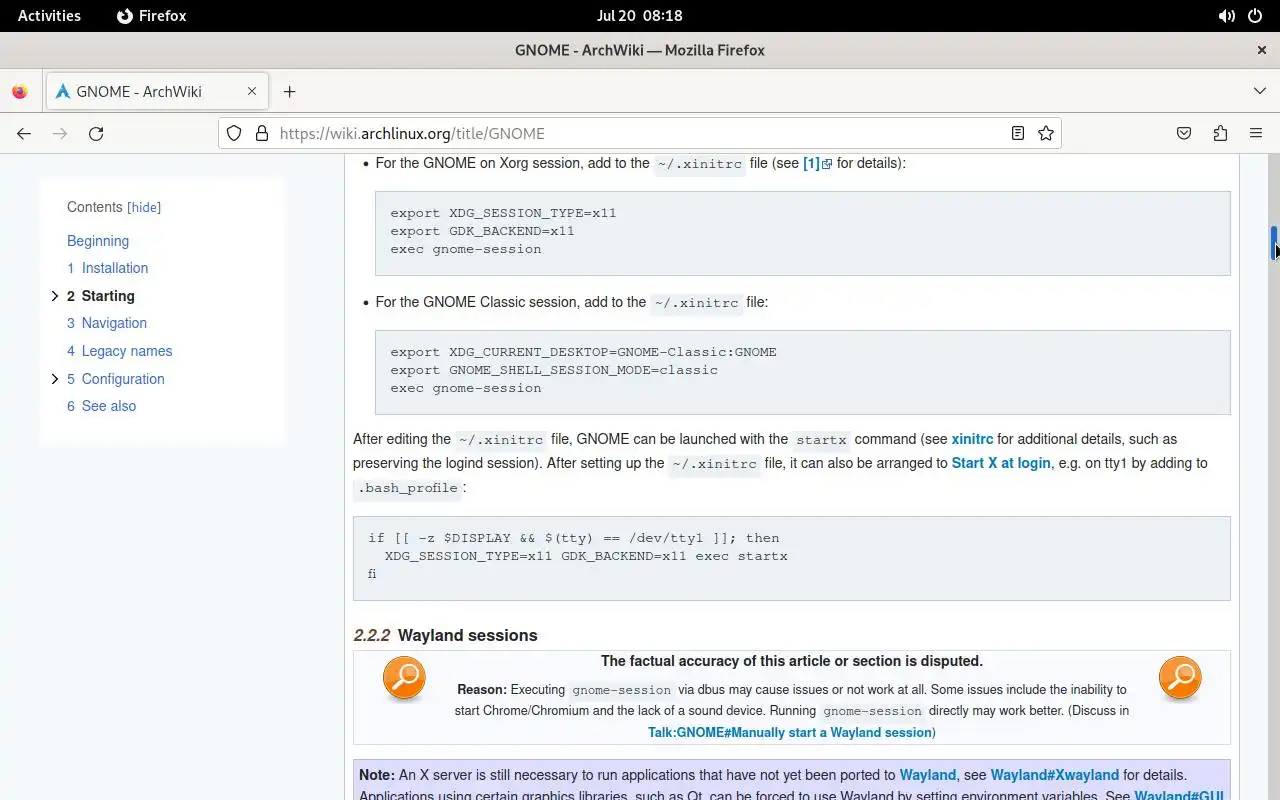
Task: Click the forward navigation arrow
Action: click(x=60, y=133)
